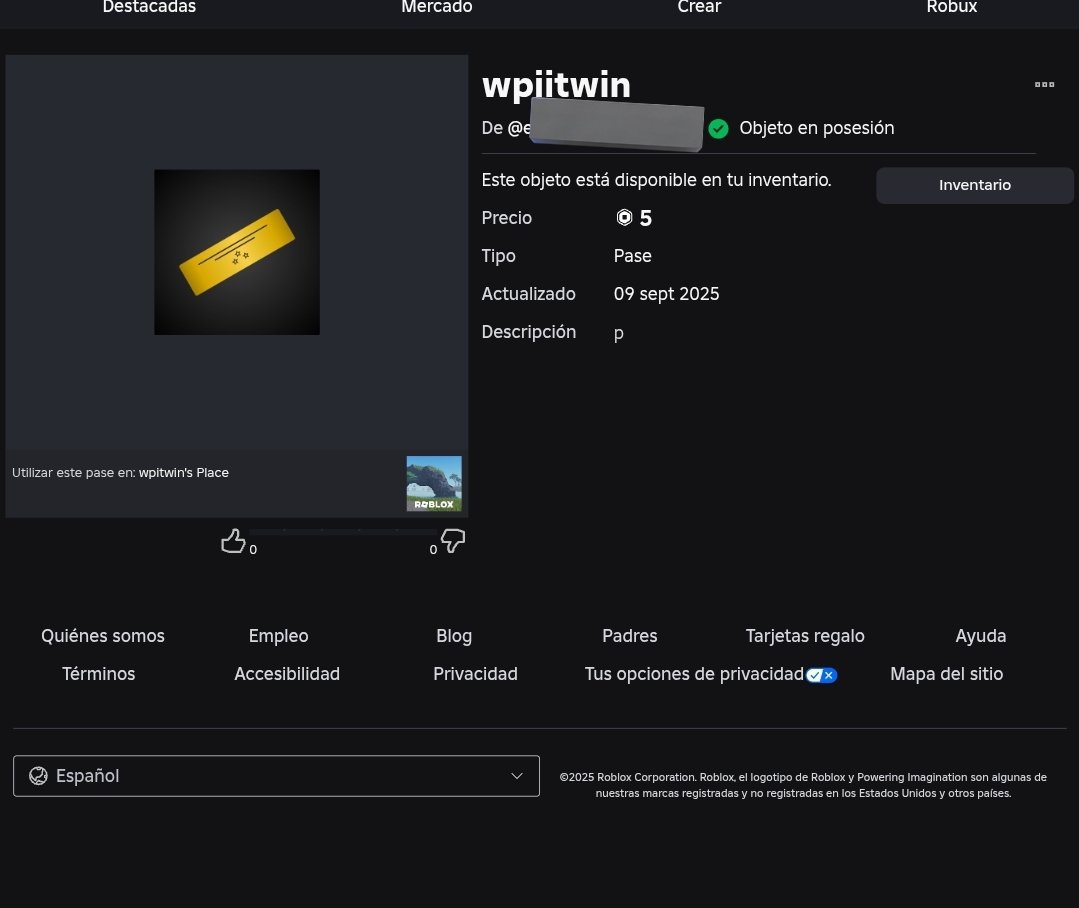Click the green owned checkmark icon
The image size is (1079, 908).
click(718, 129)
